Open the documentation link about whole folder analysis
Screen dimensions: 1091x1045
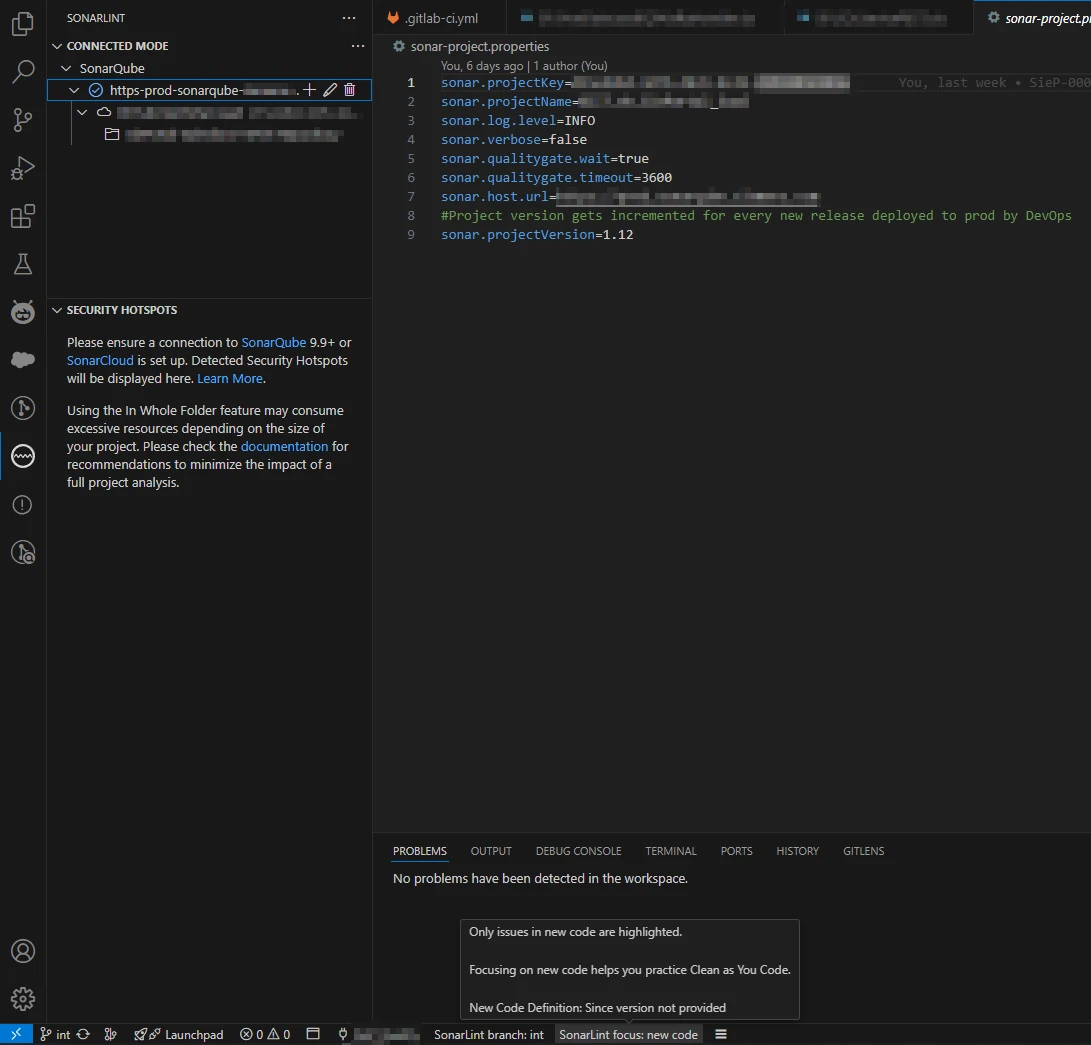[x=285, y=446]
